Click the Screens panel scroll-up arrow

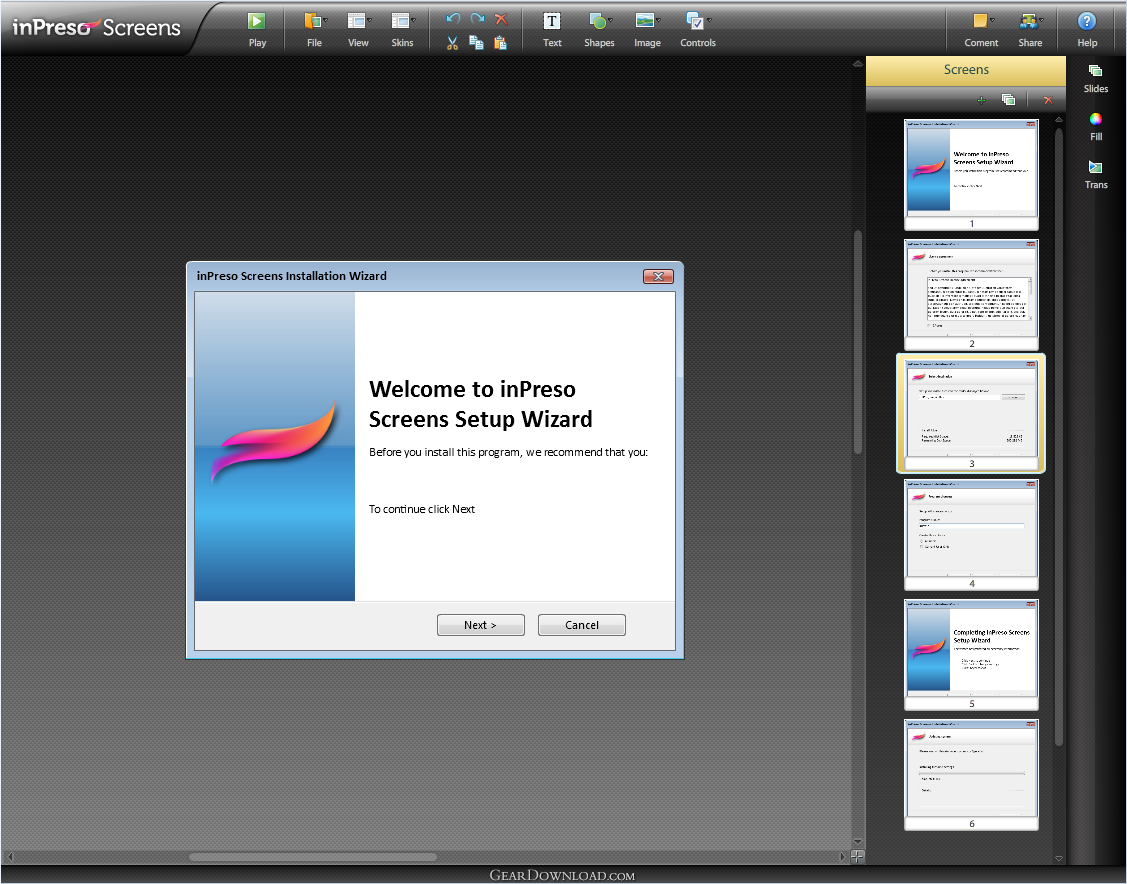click(1058, 119)
